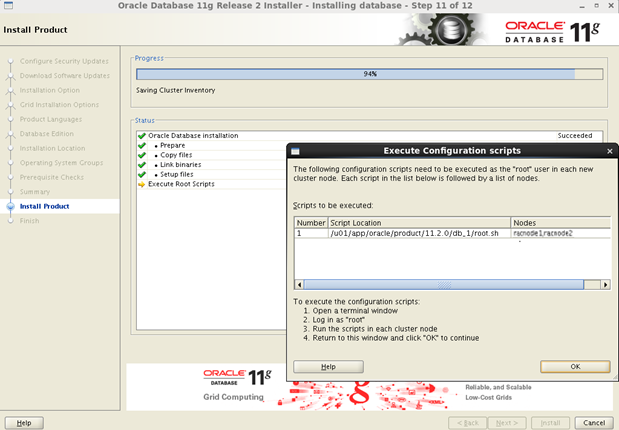Click the 94% progress bar
This screenshot has width=619, height=430.
pos(370,74)
